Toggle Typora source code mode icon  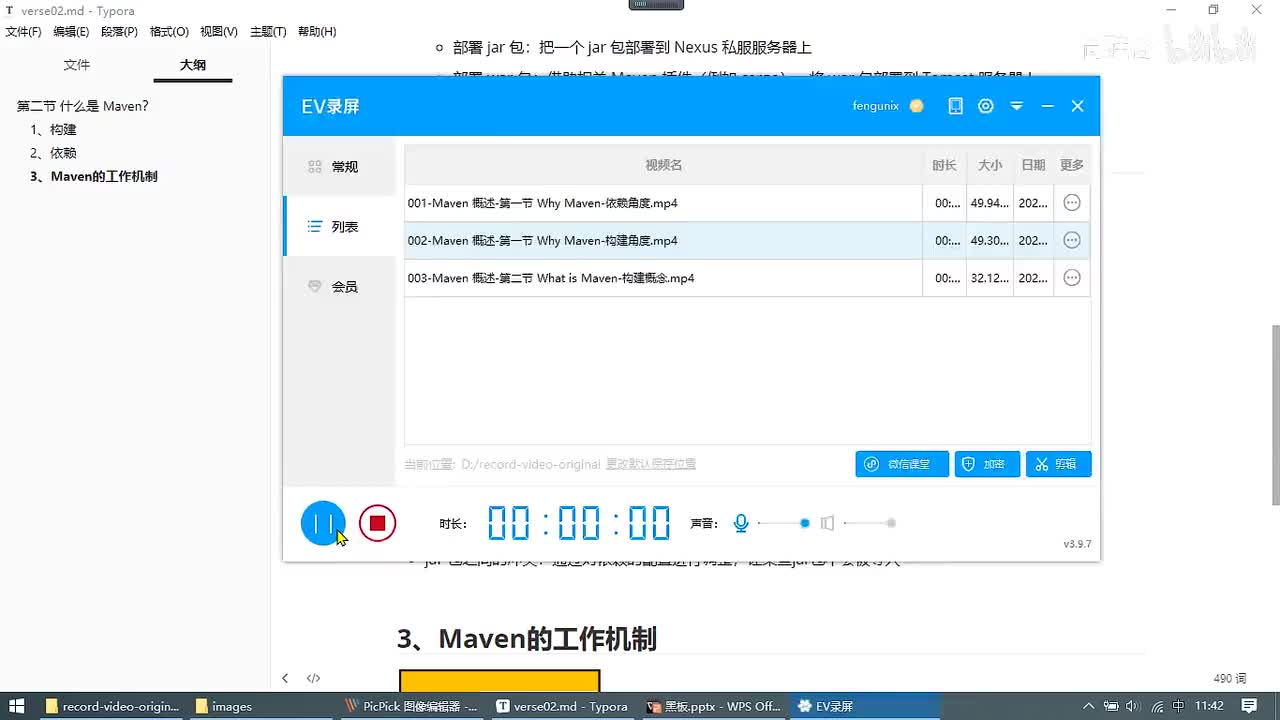pos(313,678)
